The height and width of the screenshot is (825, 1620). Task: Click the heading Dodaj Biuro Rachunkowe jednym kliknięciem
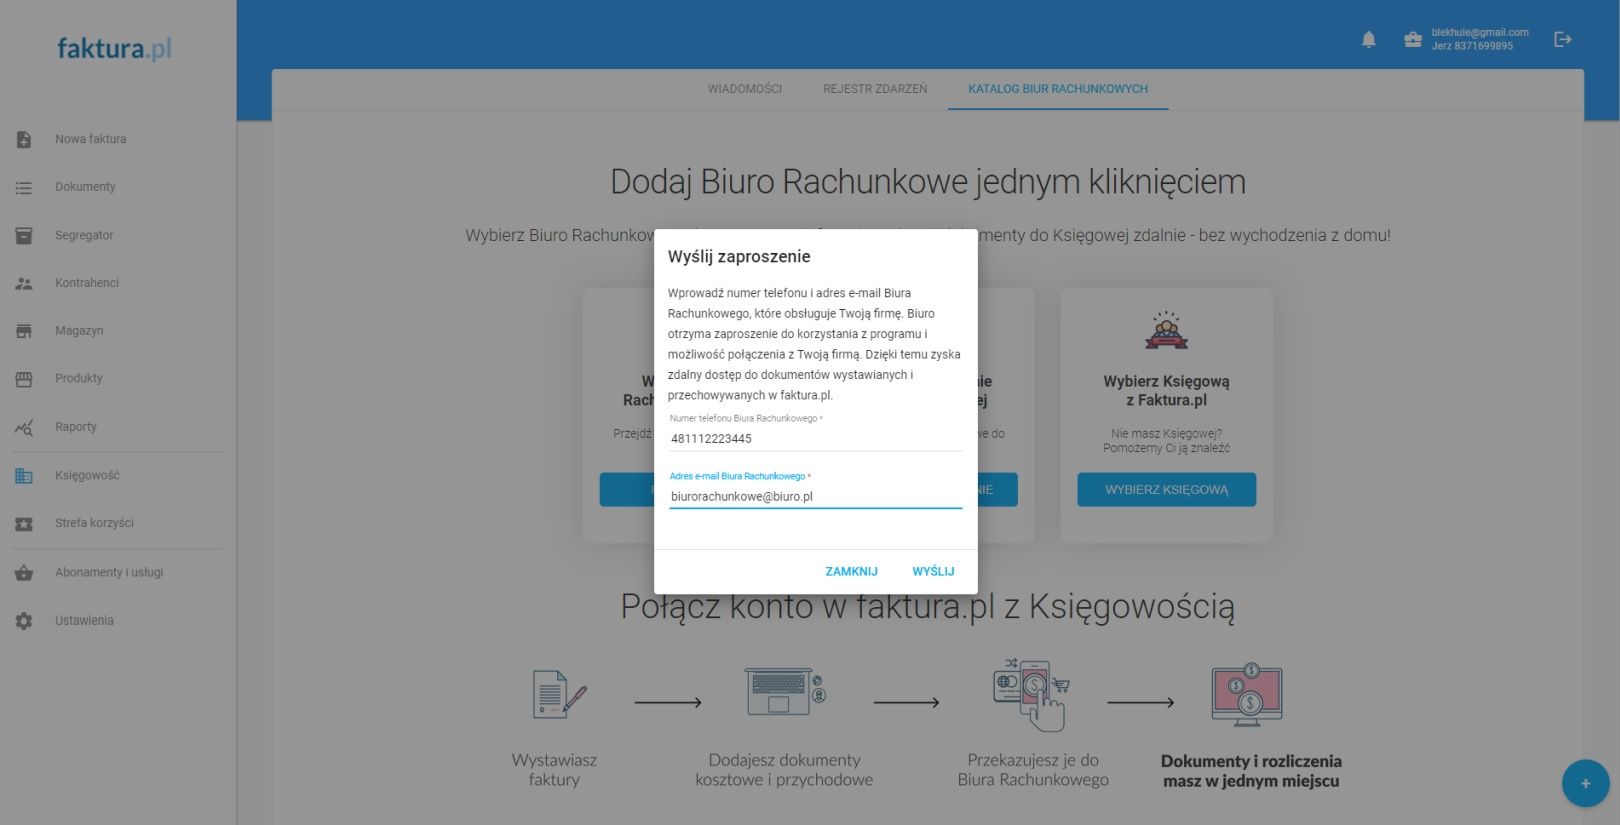point(928,182)
